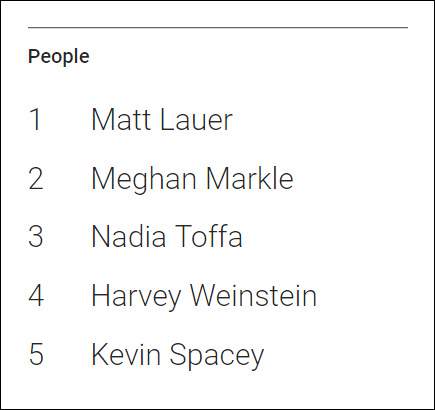Click the word Markle

[249, 178]
